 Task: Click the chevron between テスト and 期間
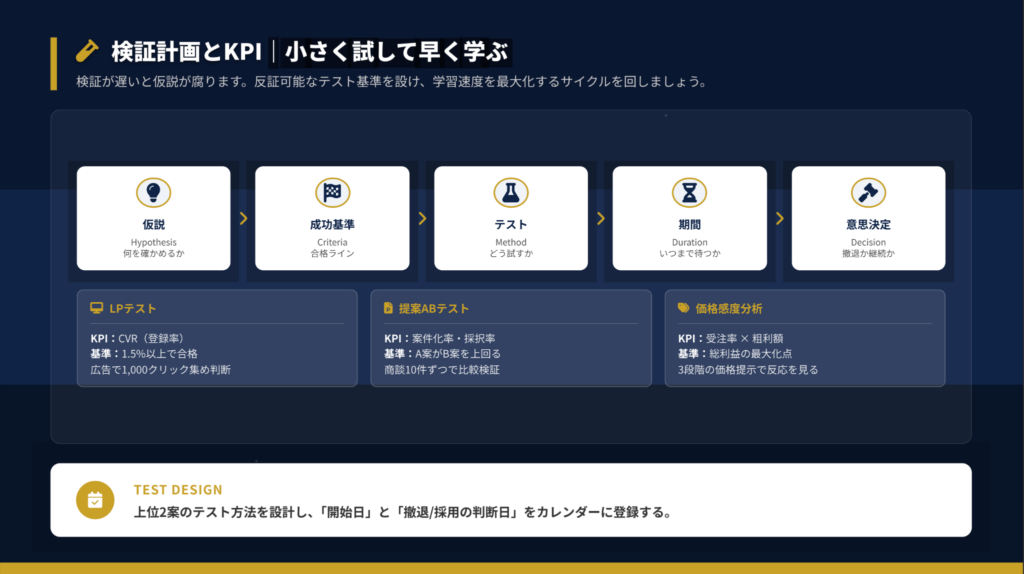pos(600,218)
